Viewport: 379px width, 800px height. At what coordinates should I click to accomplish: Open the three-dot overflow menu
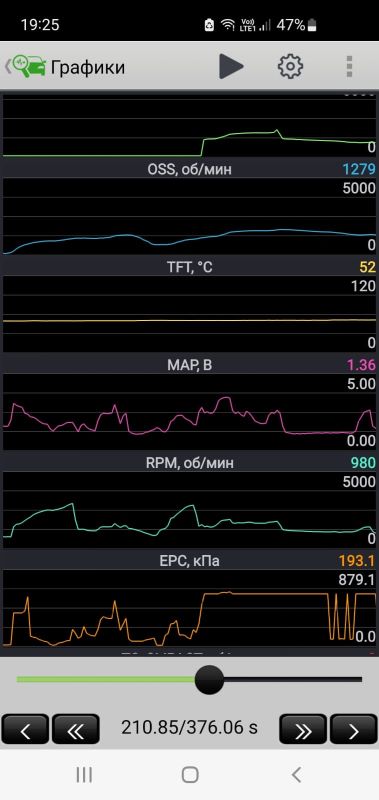tap(349, 66)
